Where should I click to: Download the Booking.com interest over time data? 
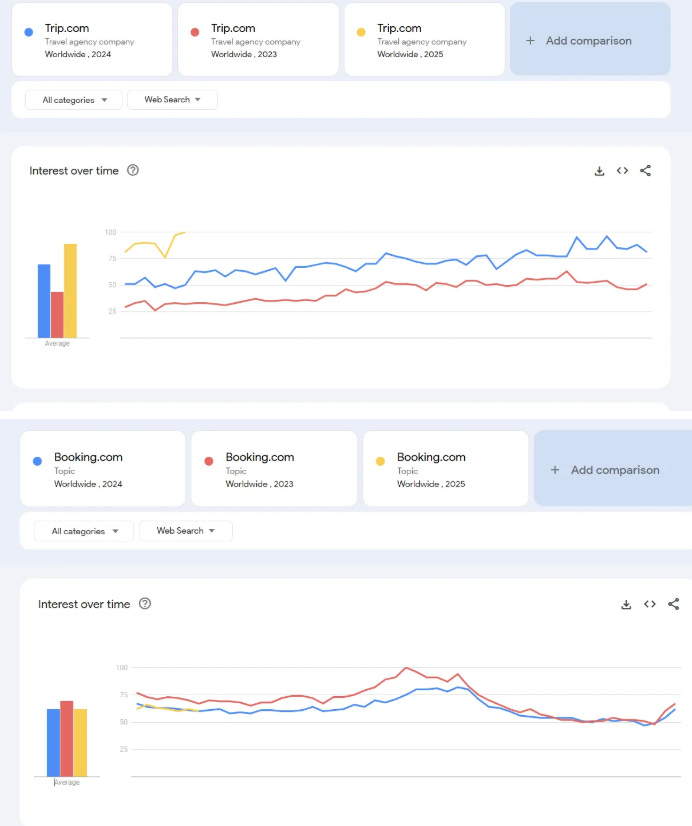tap(626, 604)
